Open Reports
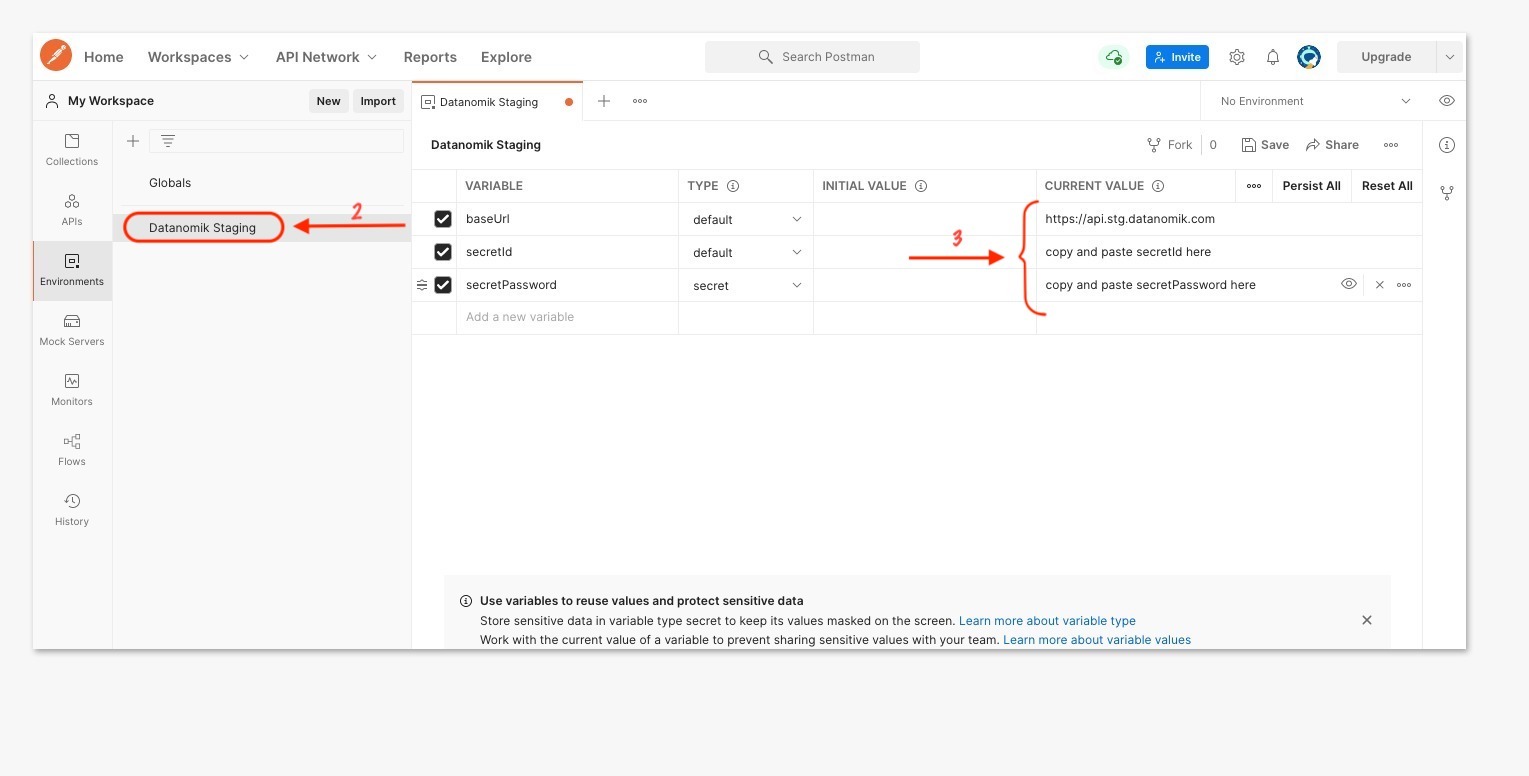Image resolution: width=1529 pixels, height=776 pixels. pyautogui.click(x=430, y=57)
